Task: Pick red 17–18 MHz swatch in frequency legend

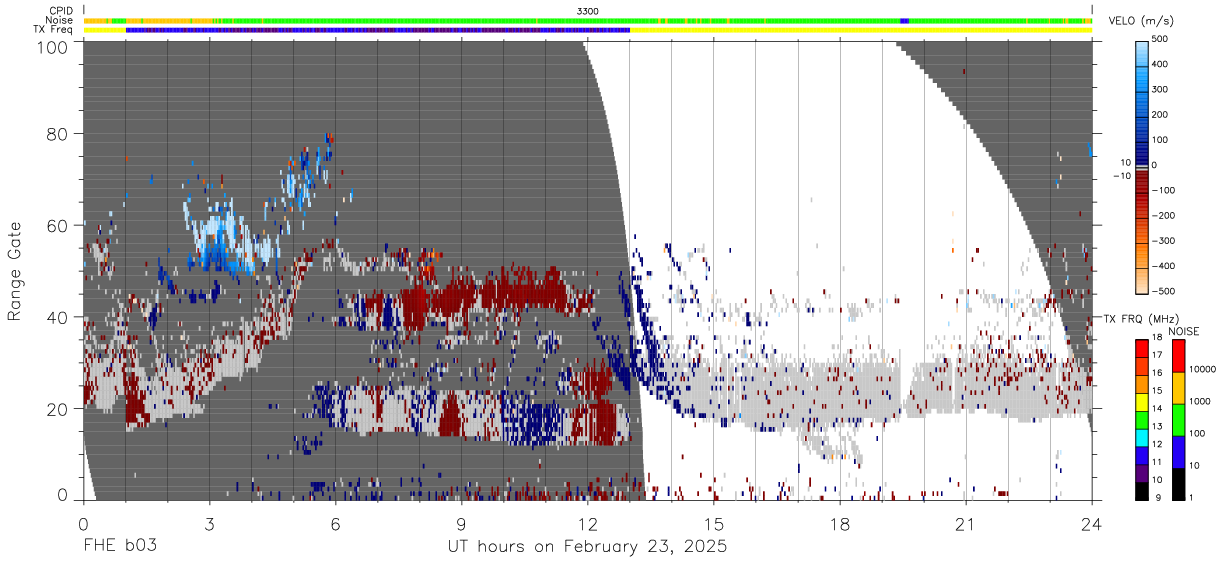Action: (x=1140, y=349)
